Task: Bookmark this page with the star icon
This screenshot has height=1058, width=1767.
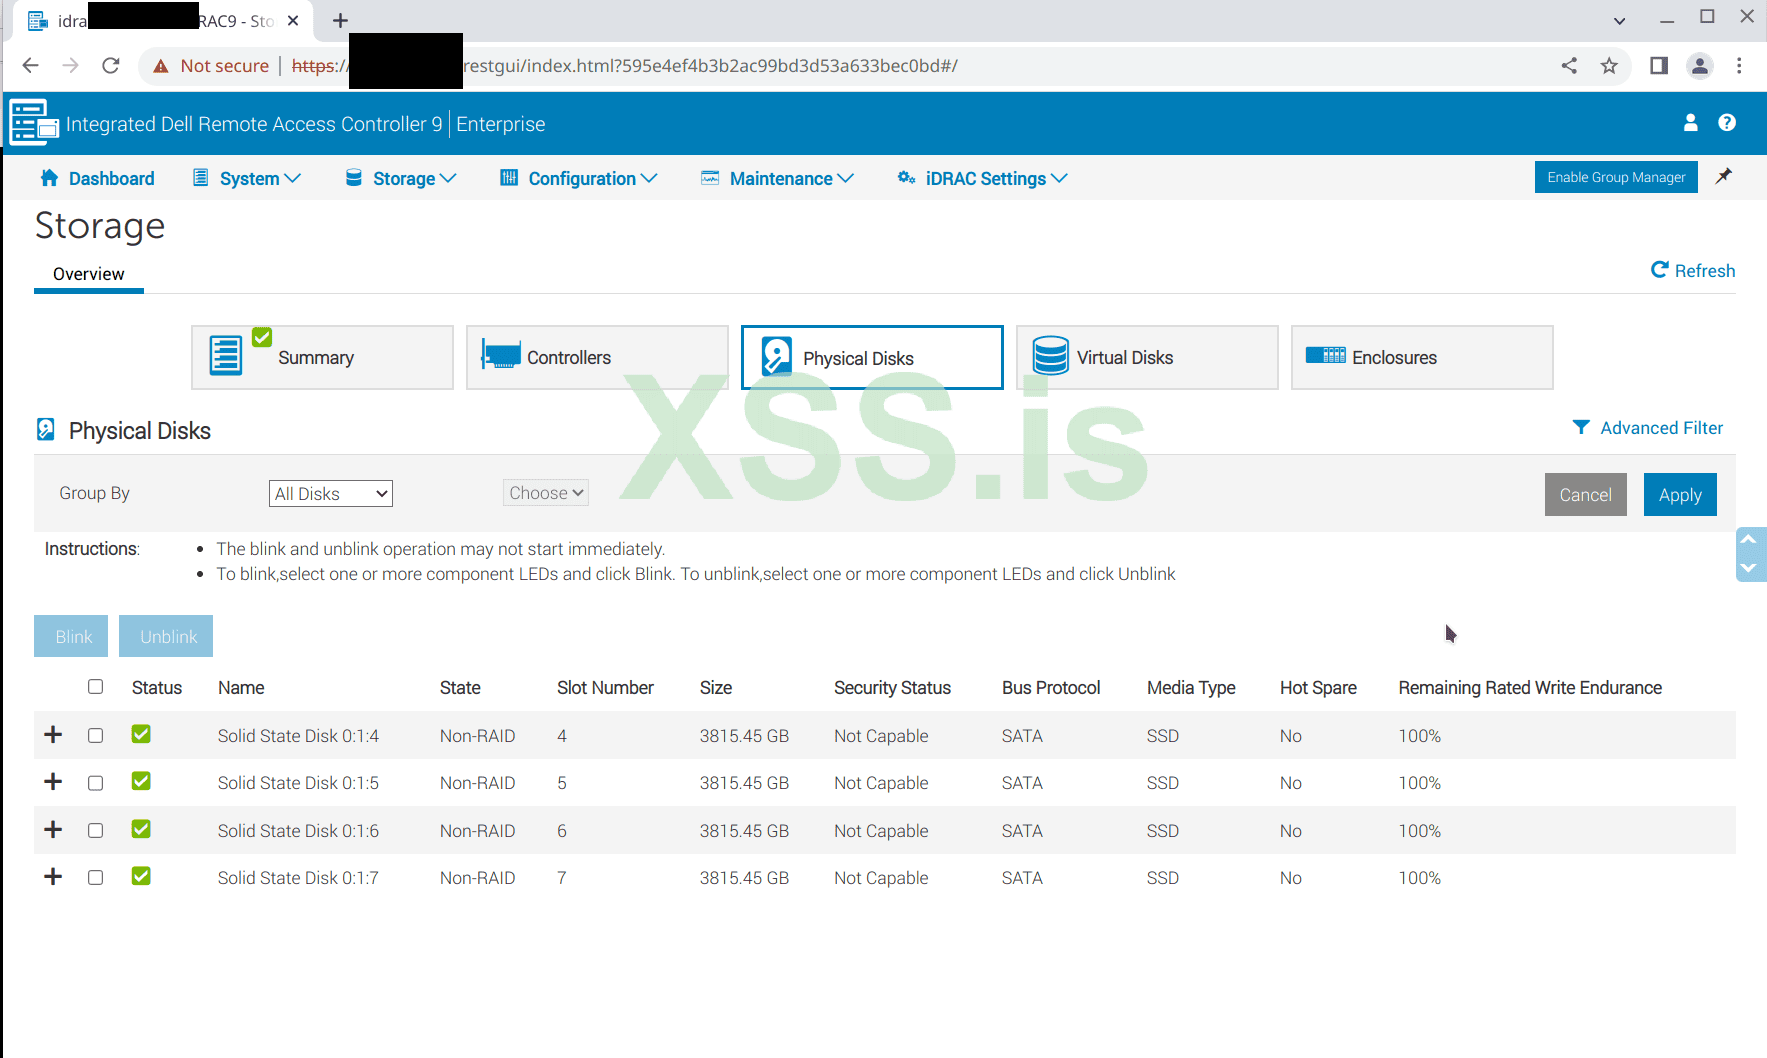Action: [1608, 66]
